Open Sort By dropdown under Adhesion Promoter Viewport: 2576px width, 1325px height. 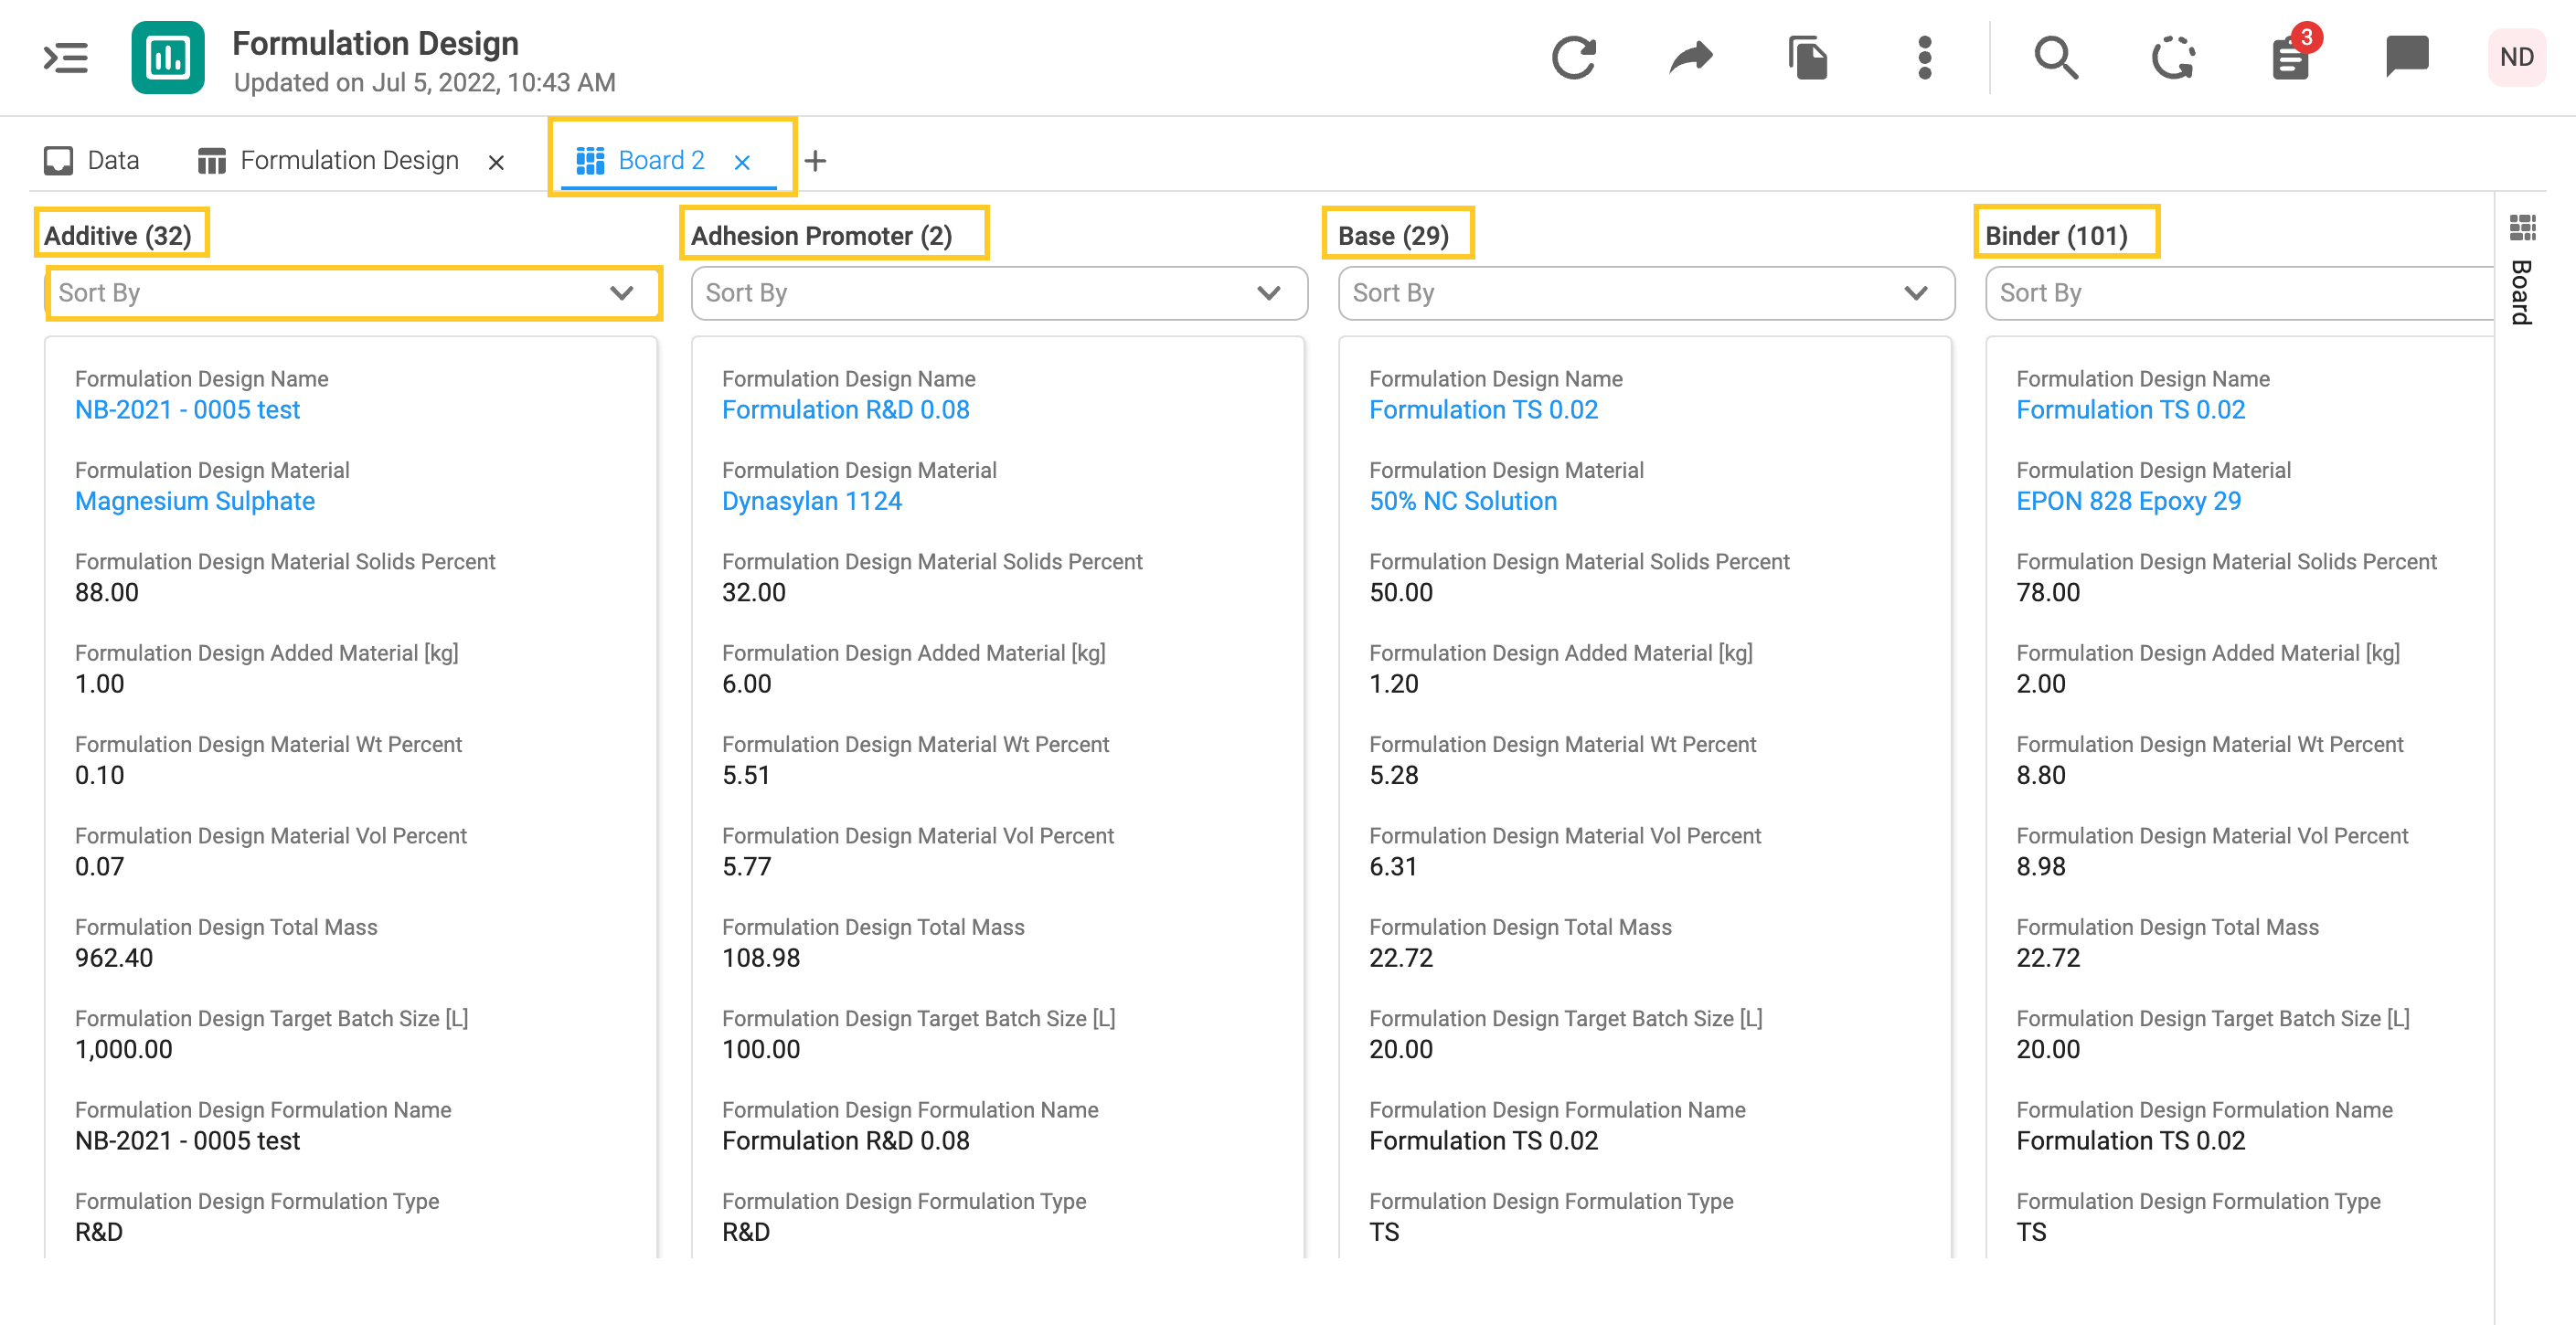click(999, 293)
